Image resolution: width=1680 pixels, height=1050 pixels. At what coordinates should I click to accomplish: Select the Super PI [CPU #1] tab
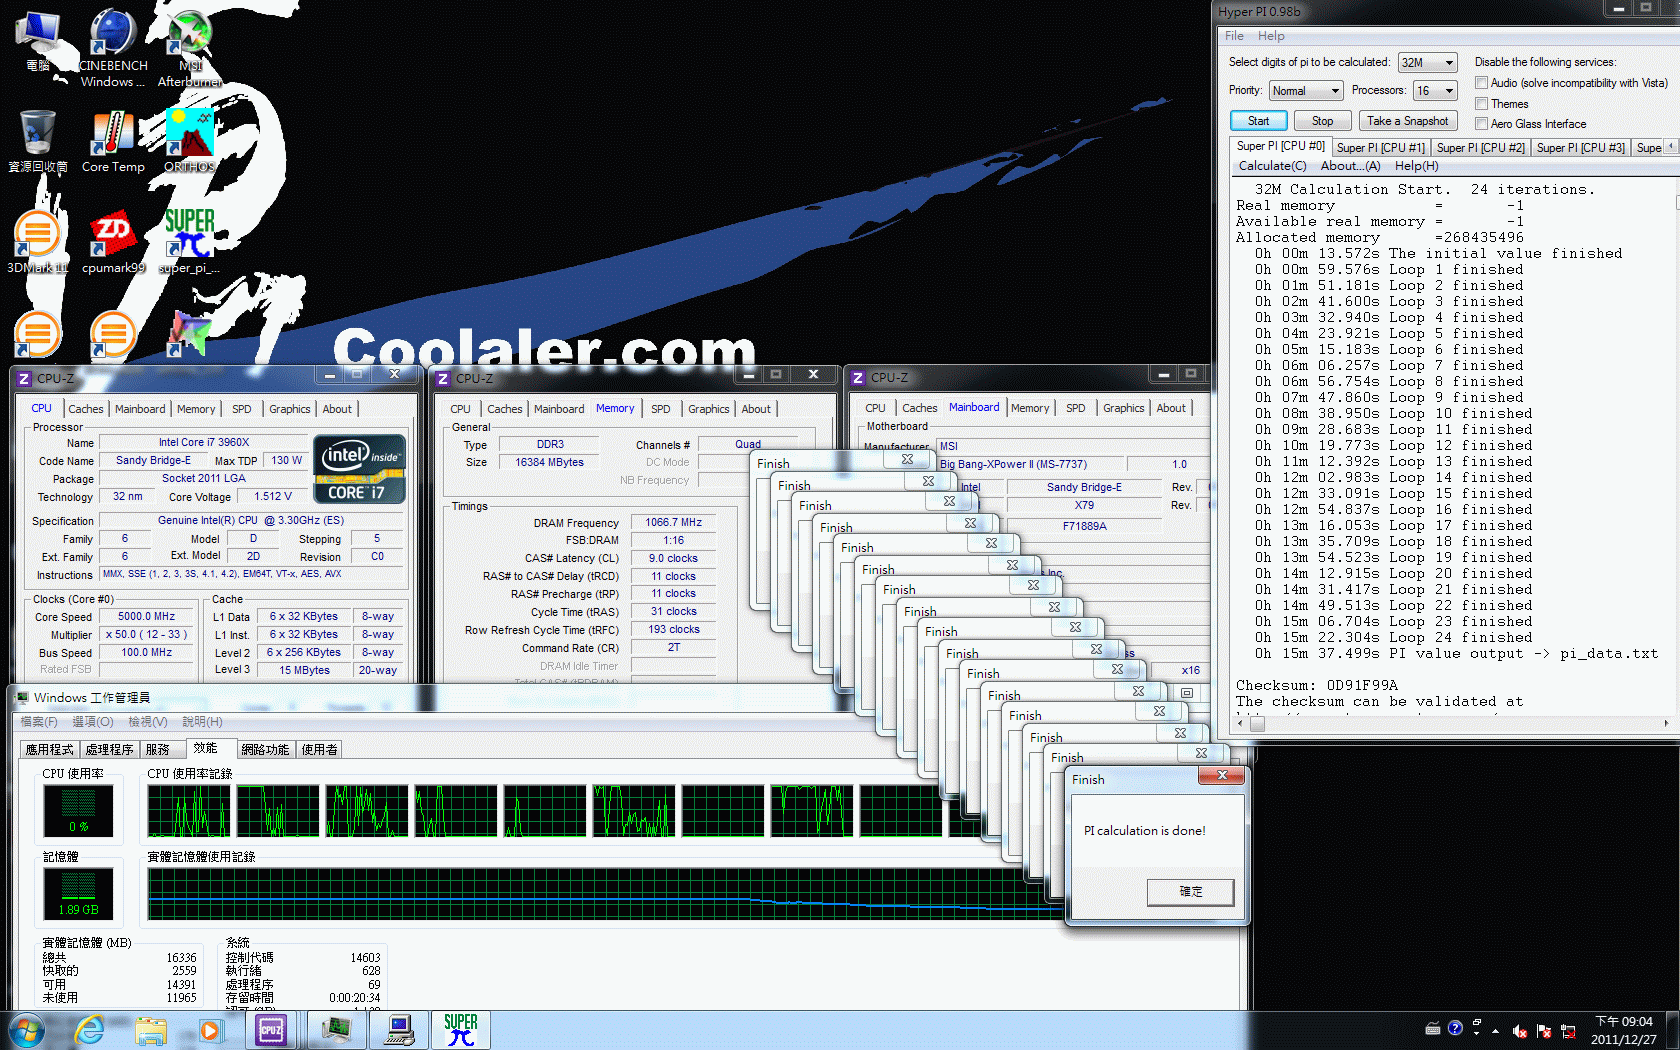click(1380, 147)
